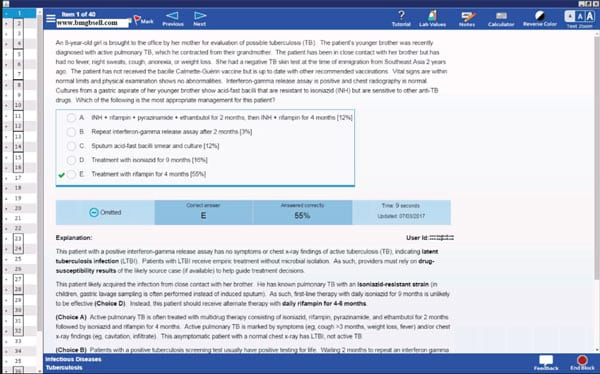This screenshot has height=374, width=600.
Task: Open Lab Values reference
Action: (432, 19)
